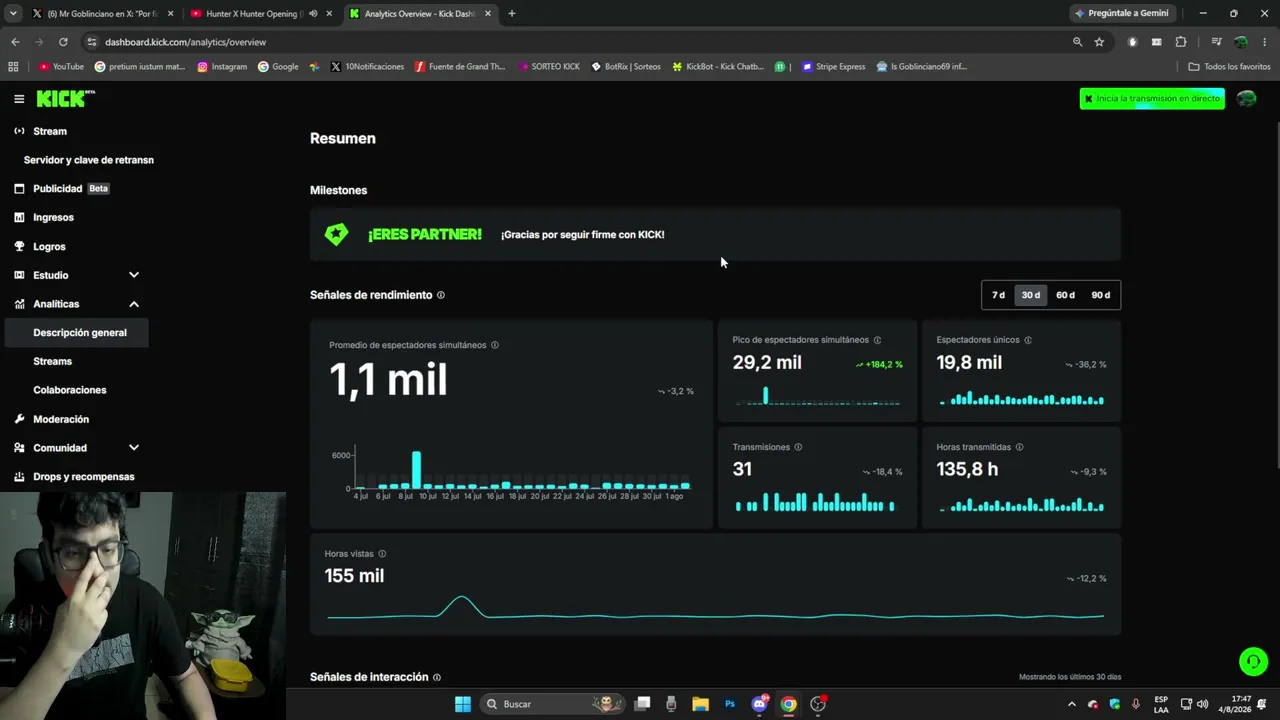The width and height of the screenshot is (1280, 720).
Task: Open Colaboraciones under Analíticas
Action: (x=69, y=390)
